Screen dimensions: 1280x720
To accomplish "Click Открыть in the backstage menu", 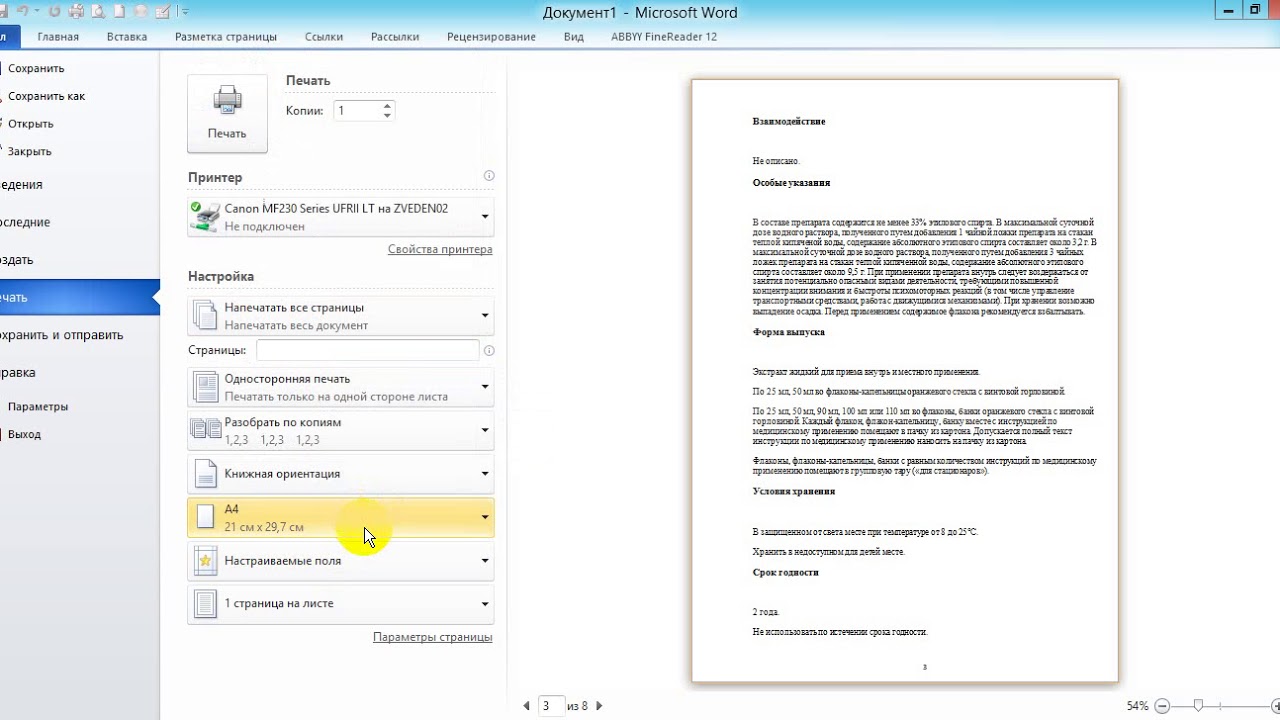I will [30, 124].
